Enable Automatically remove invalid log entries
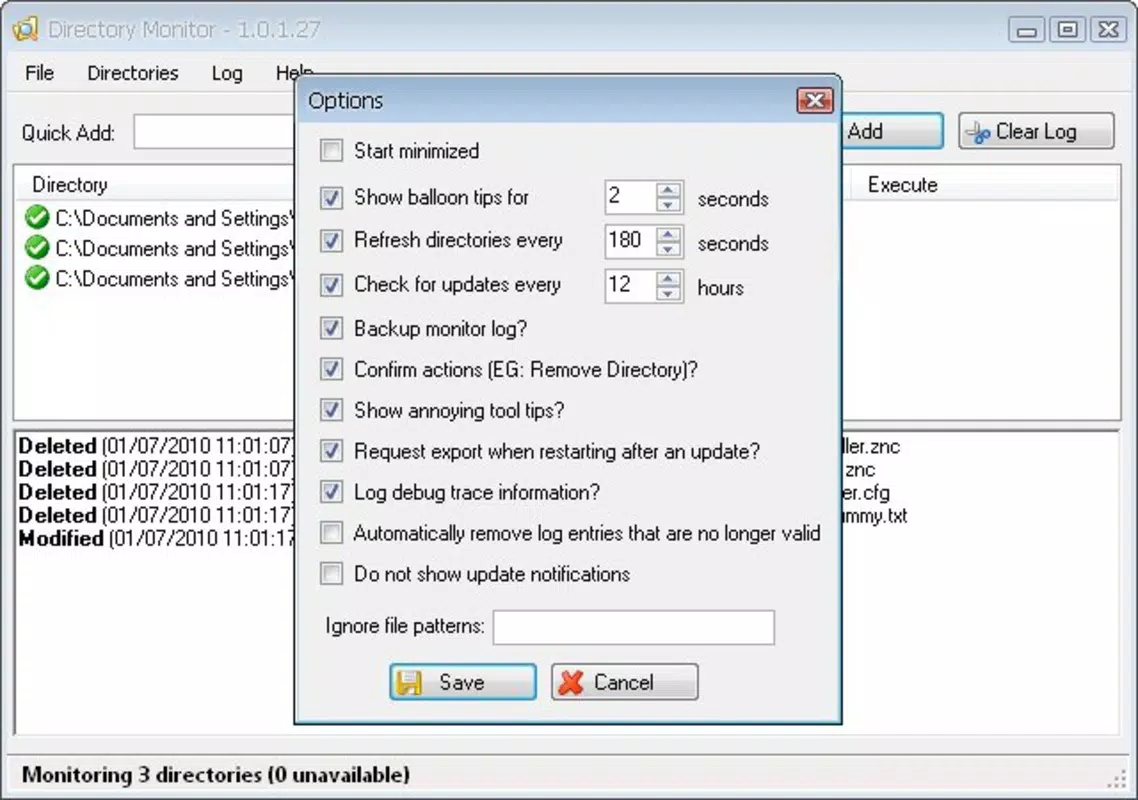Image resolution: width=1138 pixels, height=800 pixels. [x=332, y=534]
